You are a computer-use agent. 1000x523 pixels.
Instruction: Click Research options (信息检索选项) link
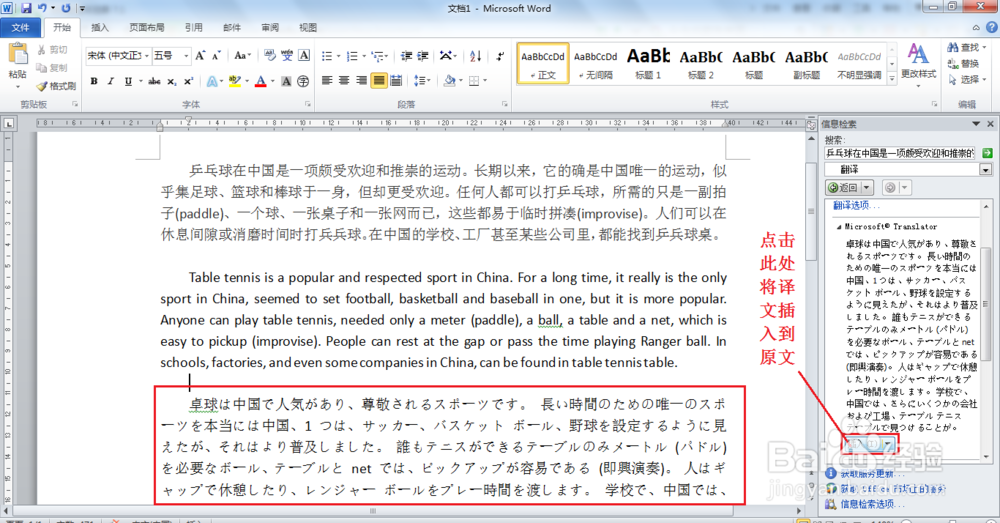pos(872,504)
